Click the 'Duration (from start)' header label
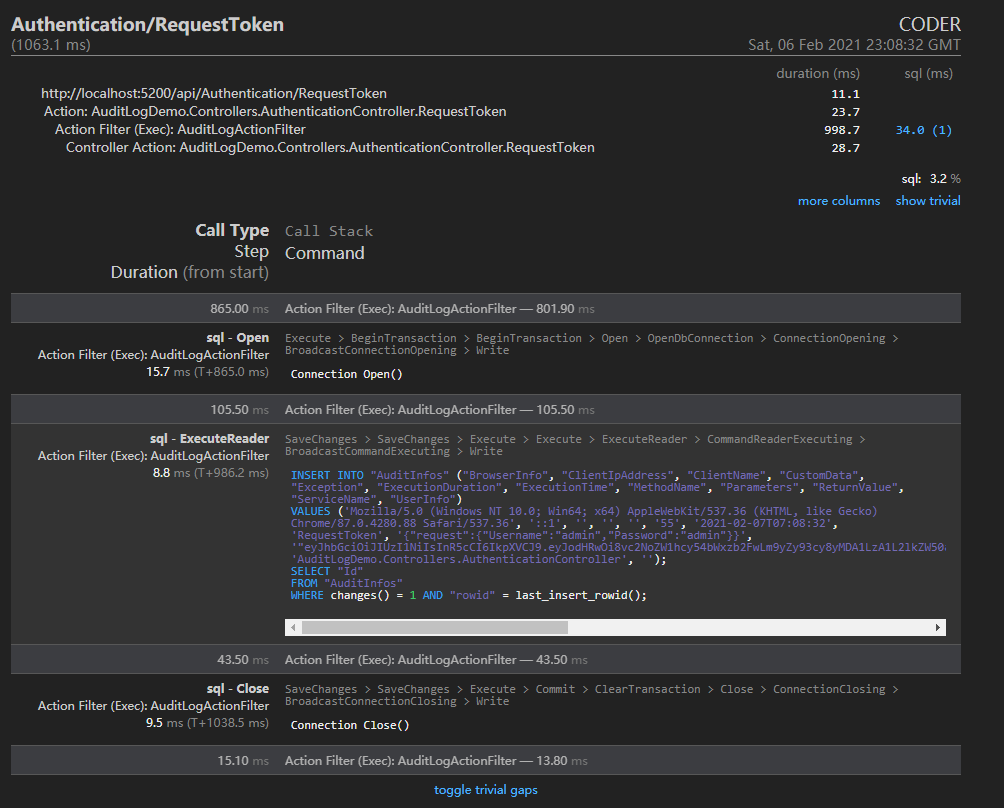This screenshot has height=808, width=1004. (190, 272)
